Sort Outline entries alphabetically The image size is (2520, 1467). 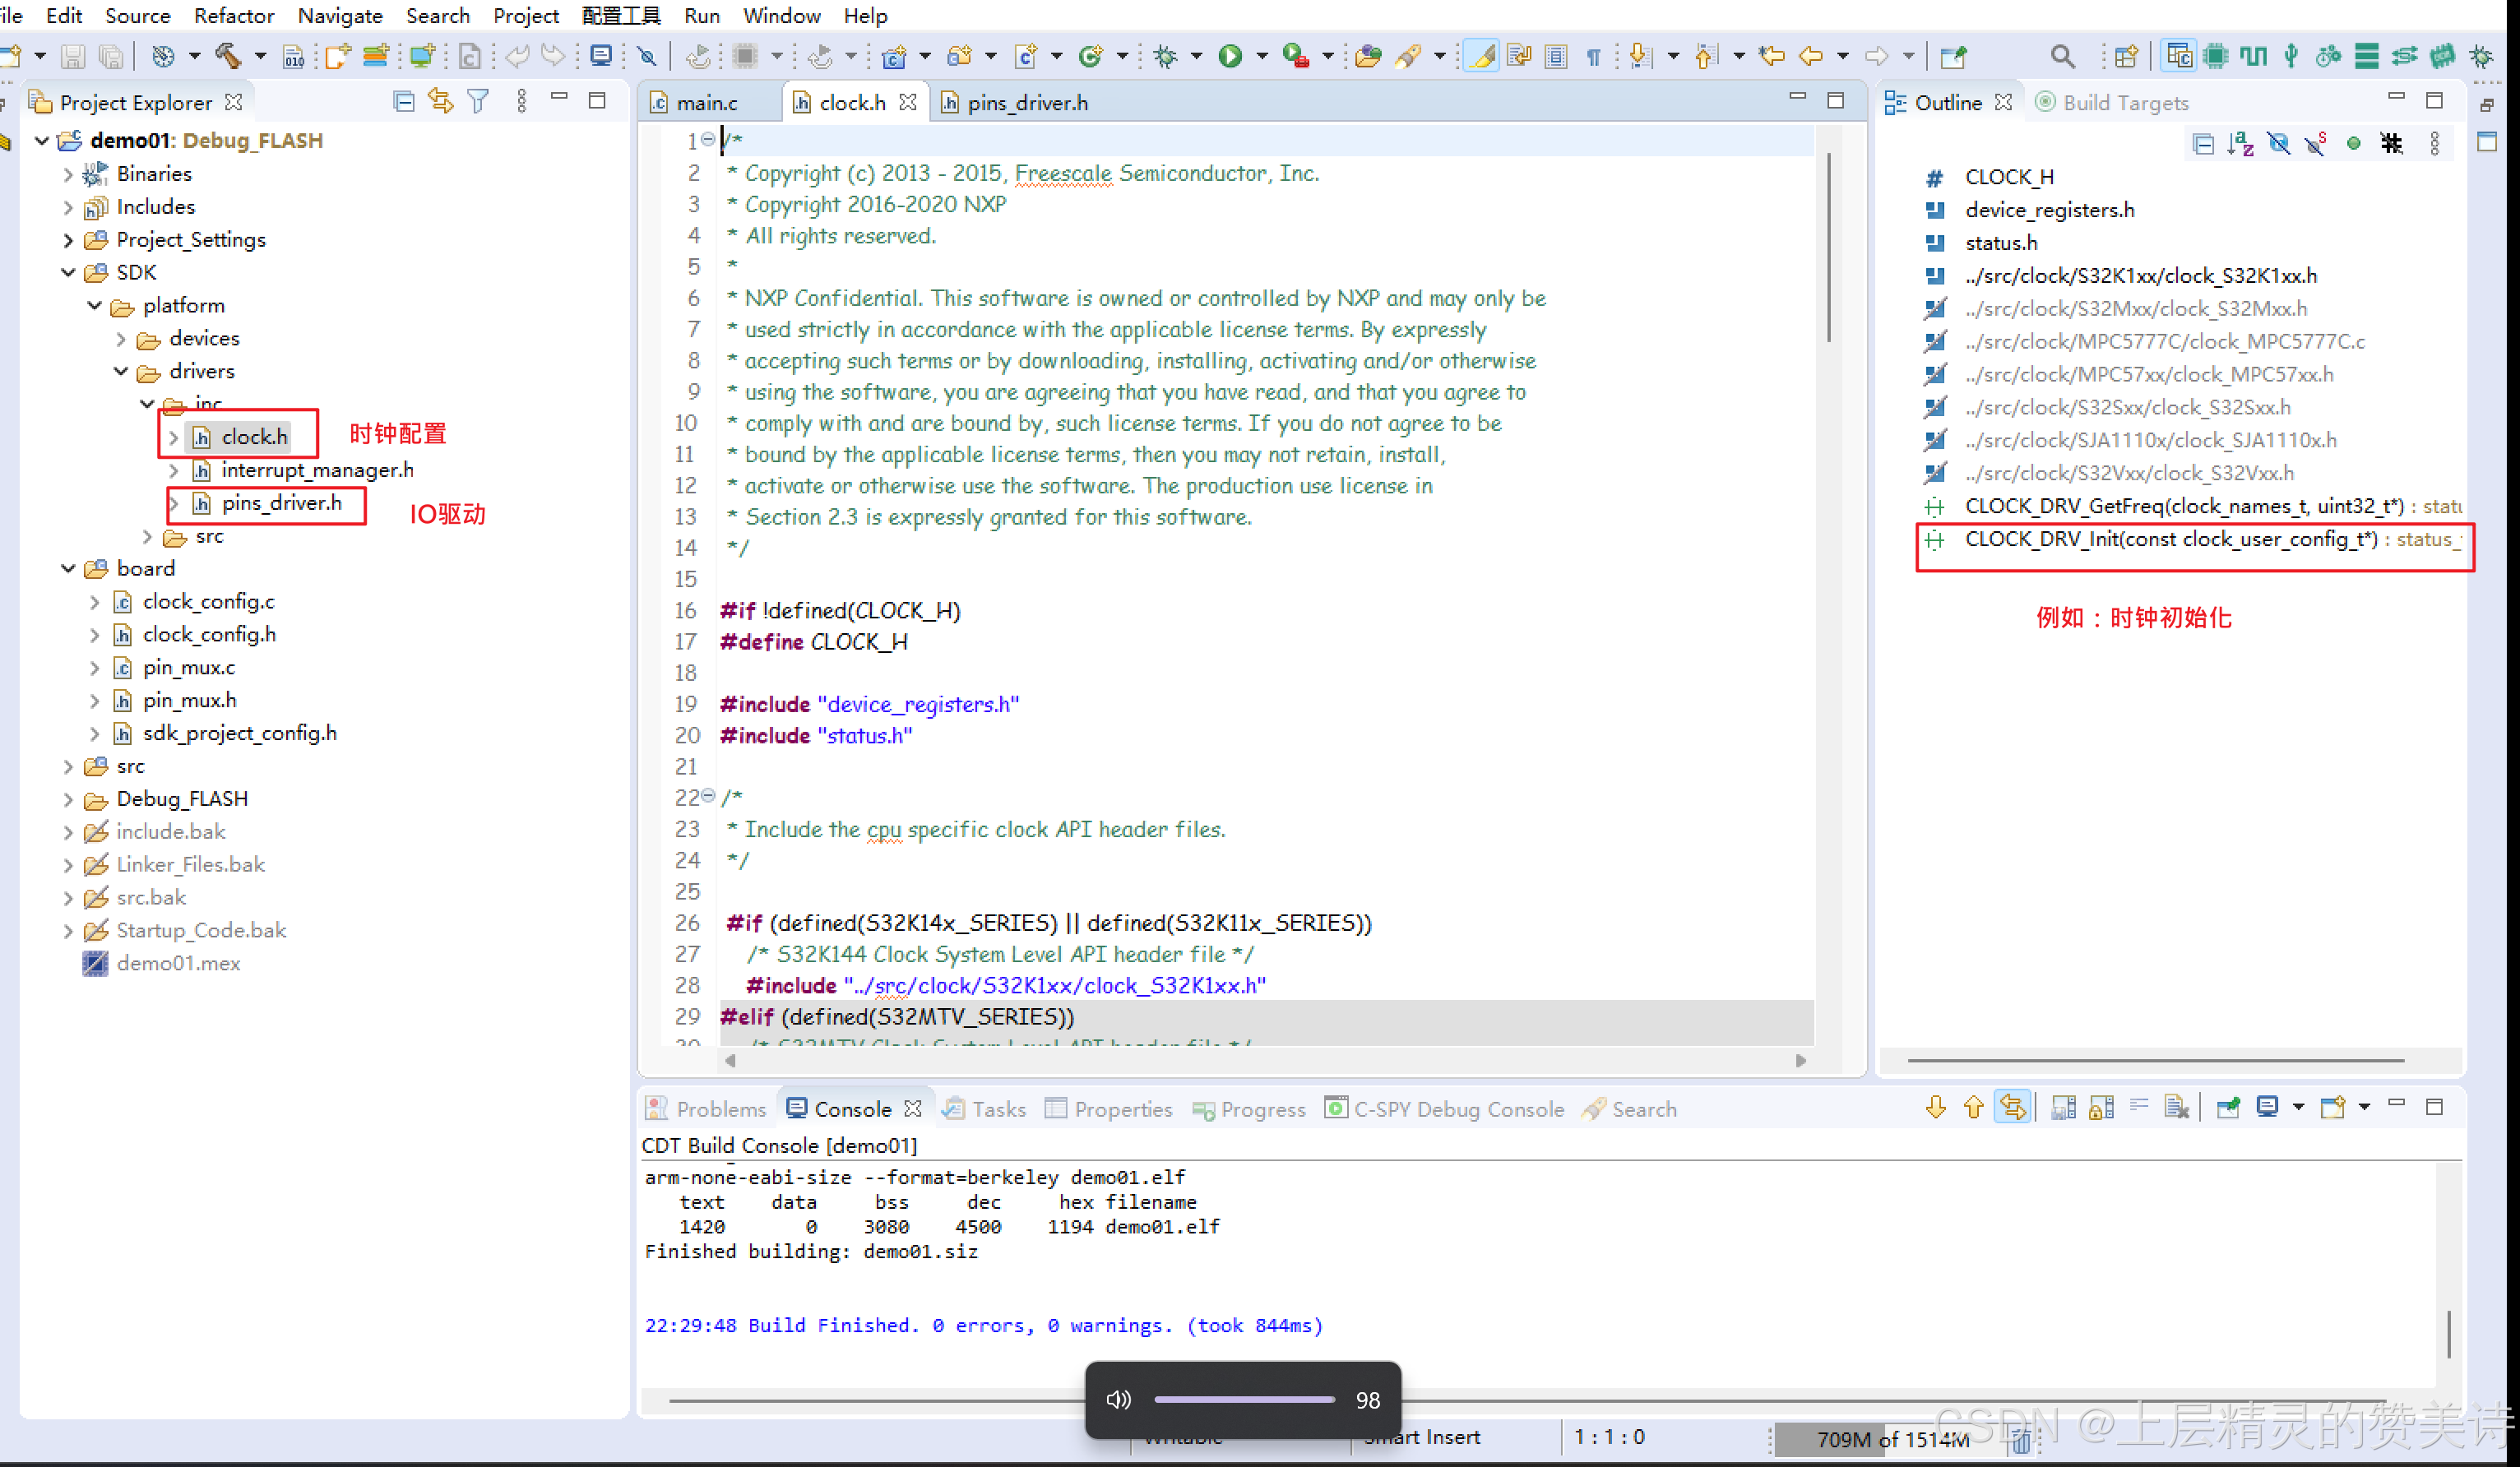(2241, 144)
